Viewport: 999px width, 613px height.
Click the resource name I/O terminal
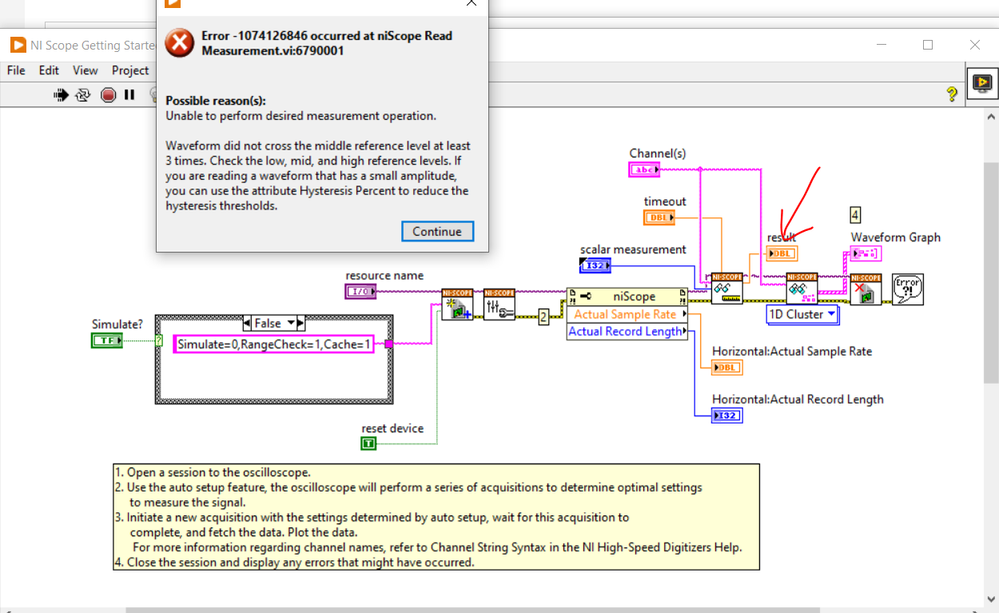(x=361, y=291)
